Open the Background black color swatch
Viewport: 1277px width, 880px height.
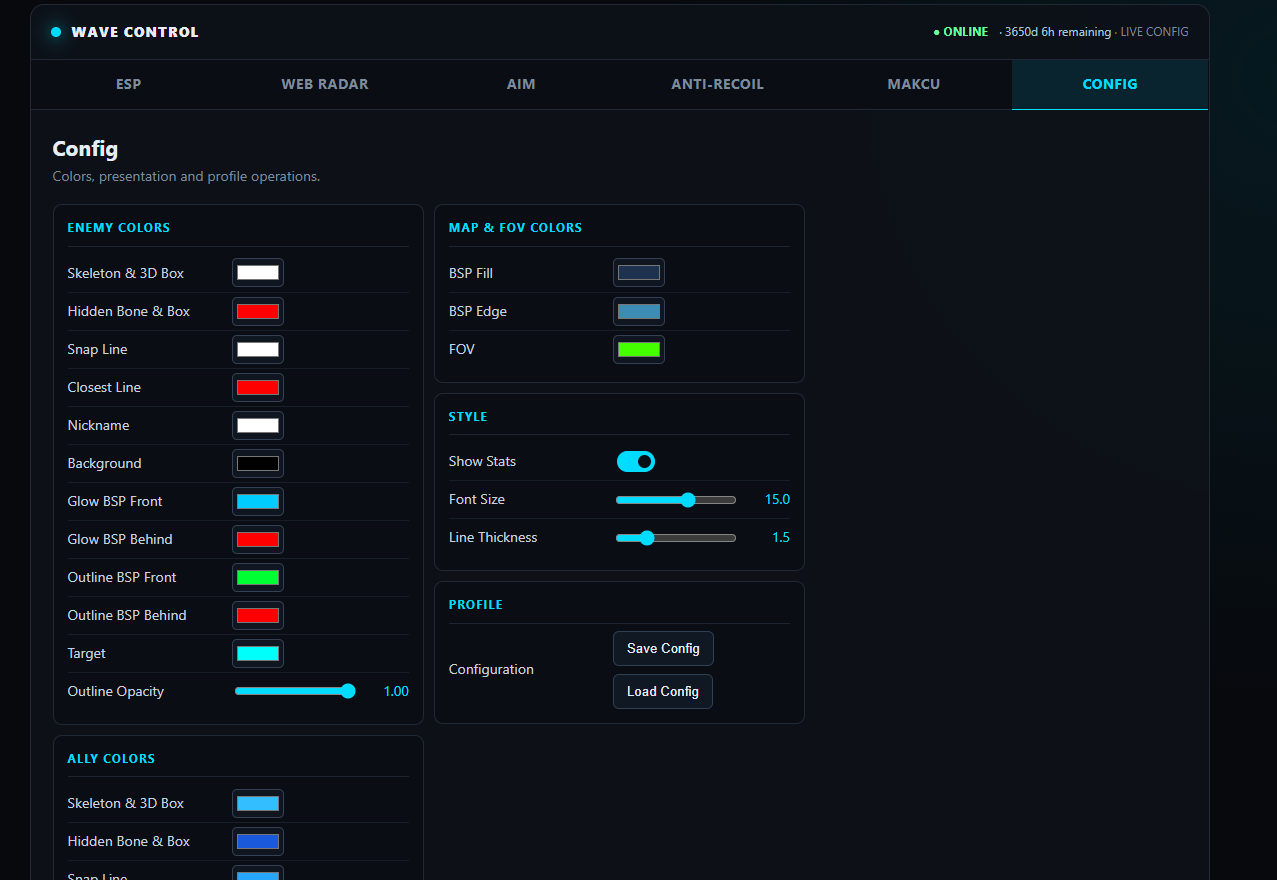[x=258, y=463]
